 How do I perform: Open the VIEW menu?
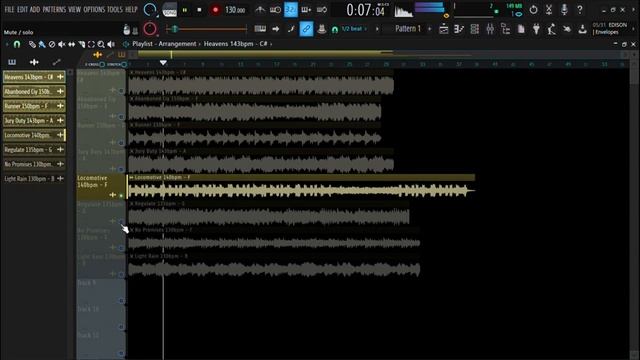[74, 9]
